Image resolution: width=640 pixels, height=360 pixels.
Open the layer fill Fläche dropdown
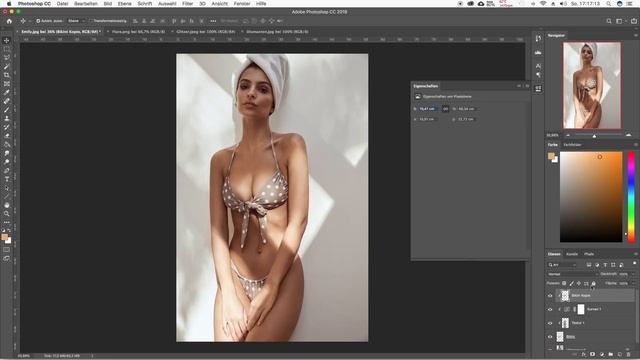(x=633, y=283)
